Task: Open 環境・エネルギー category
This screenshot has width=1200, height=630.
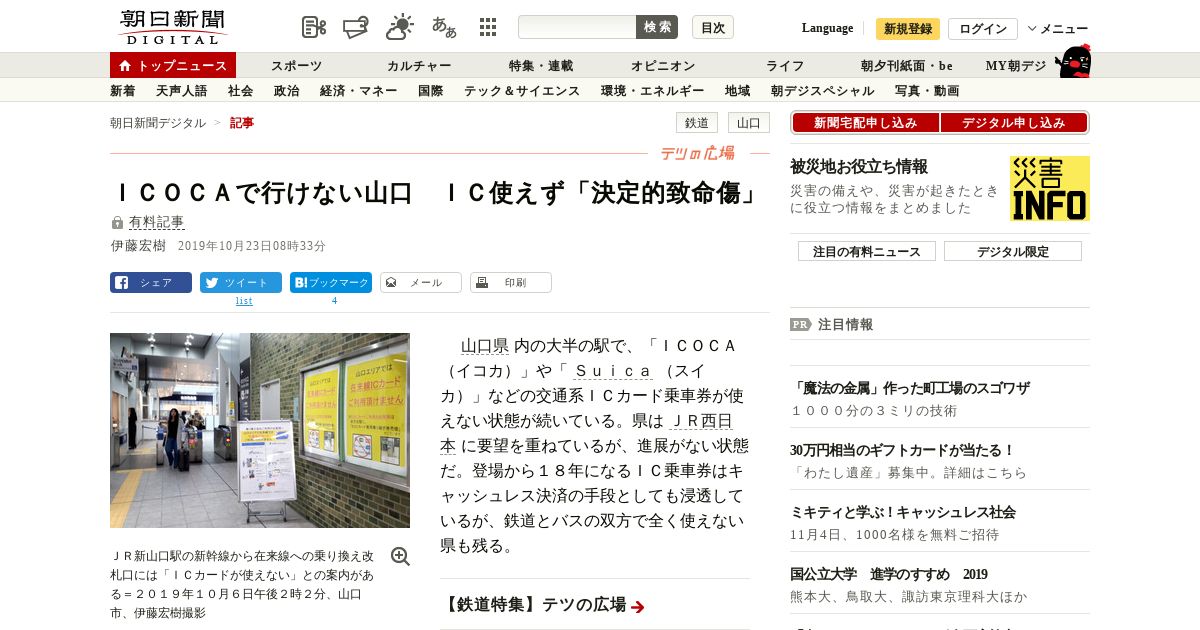Action: pos(652,91)
